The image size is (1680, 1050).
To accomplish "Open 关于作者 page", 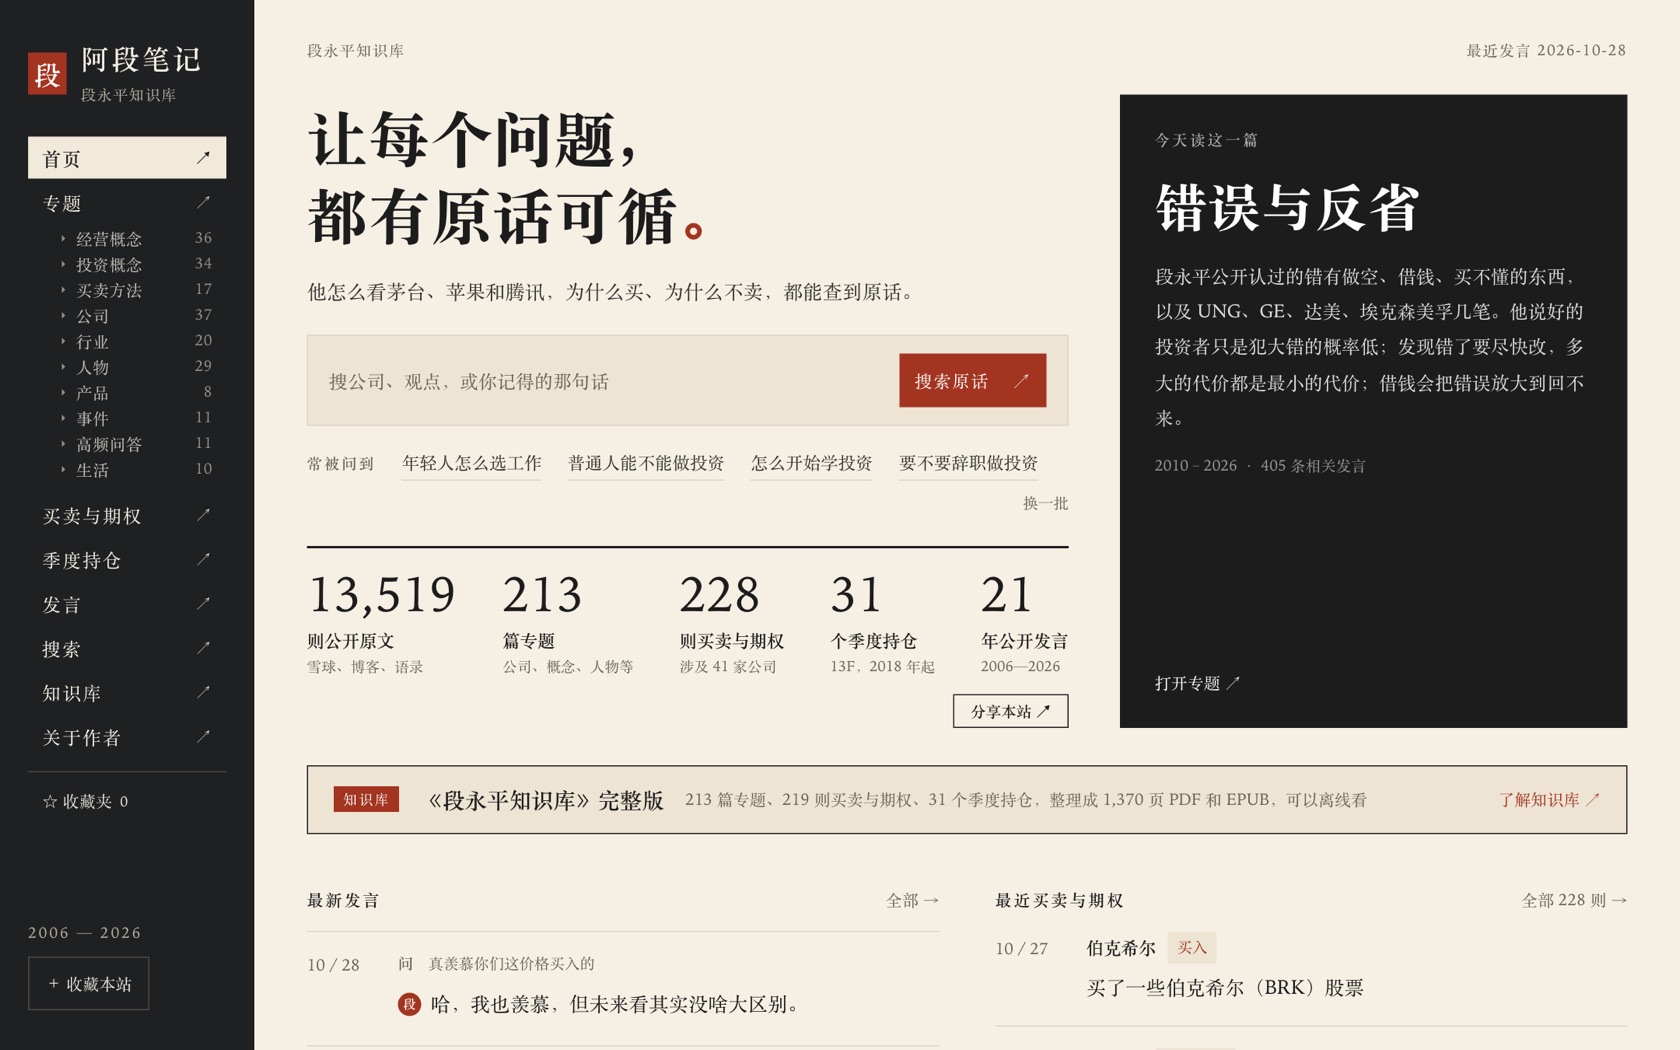I will (x=127, y=738).
